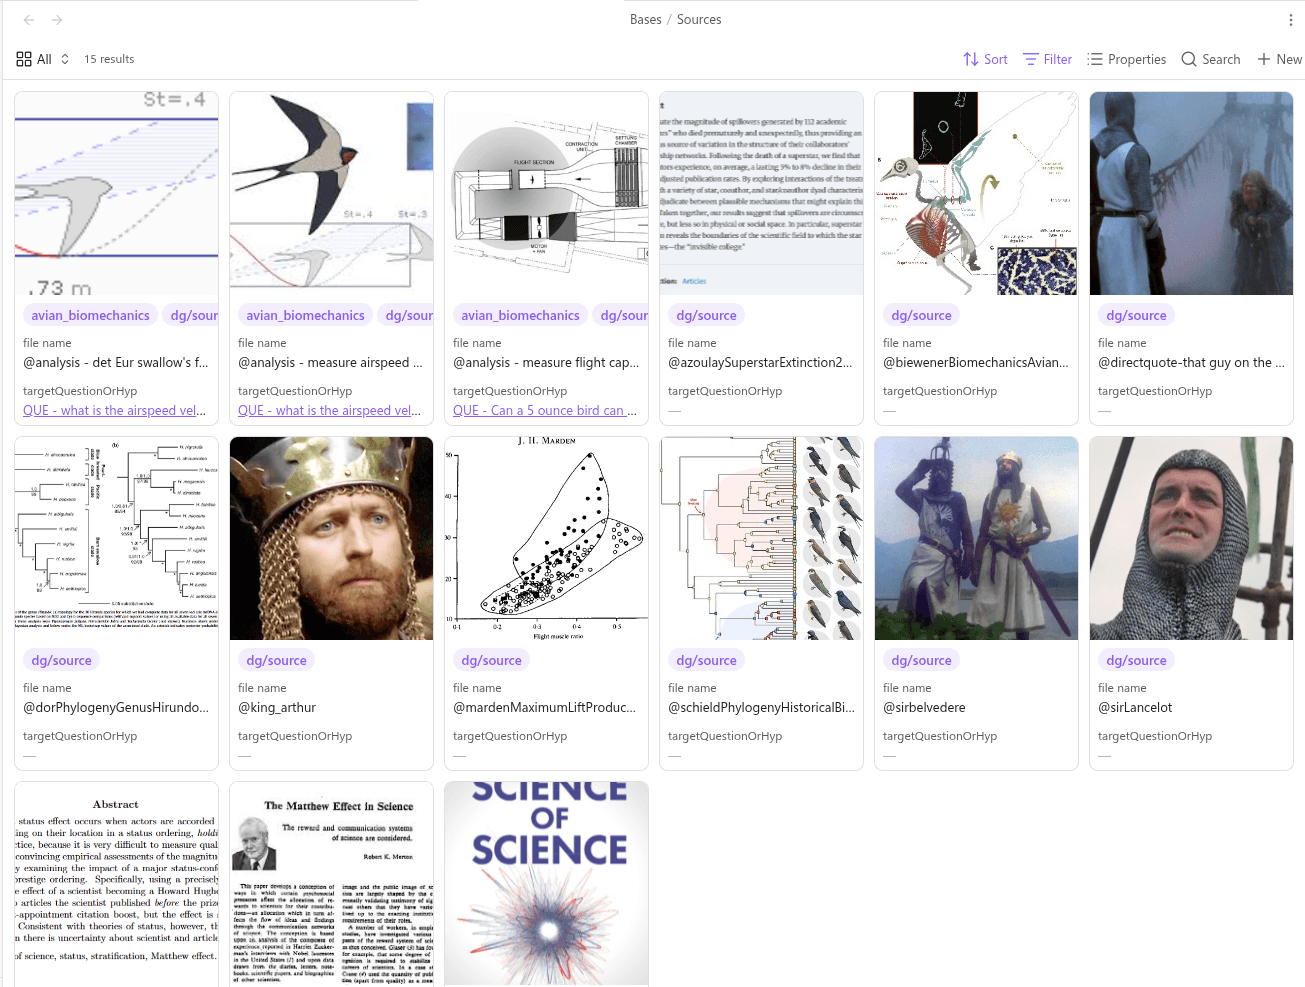Go forward with the right arrow icon
The width and height of the screenshot is (1305, 987).
pos(57,20)
